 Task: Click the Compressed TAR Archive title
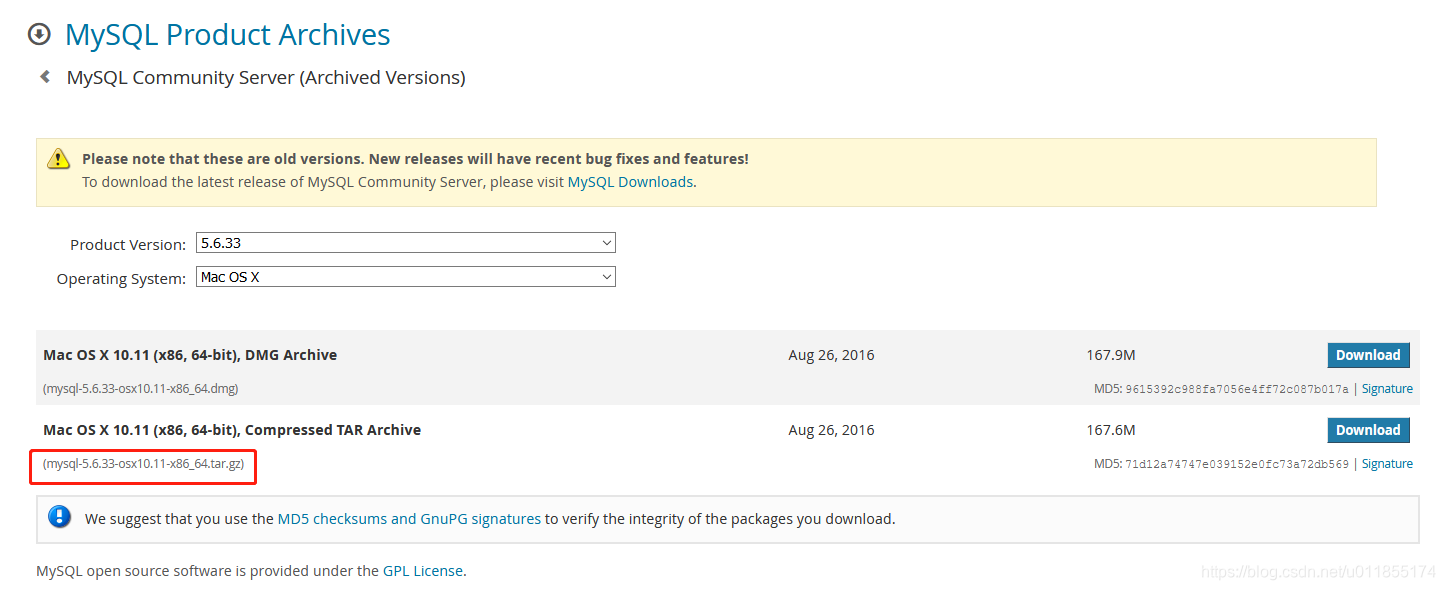(x=232, y=430)
